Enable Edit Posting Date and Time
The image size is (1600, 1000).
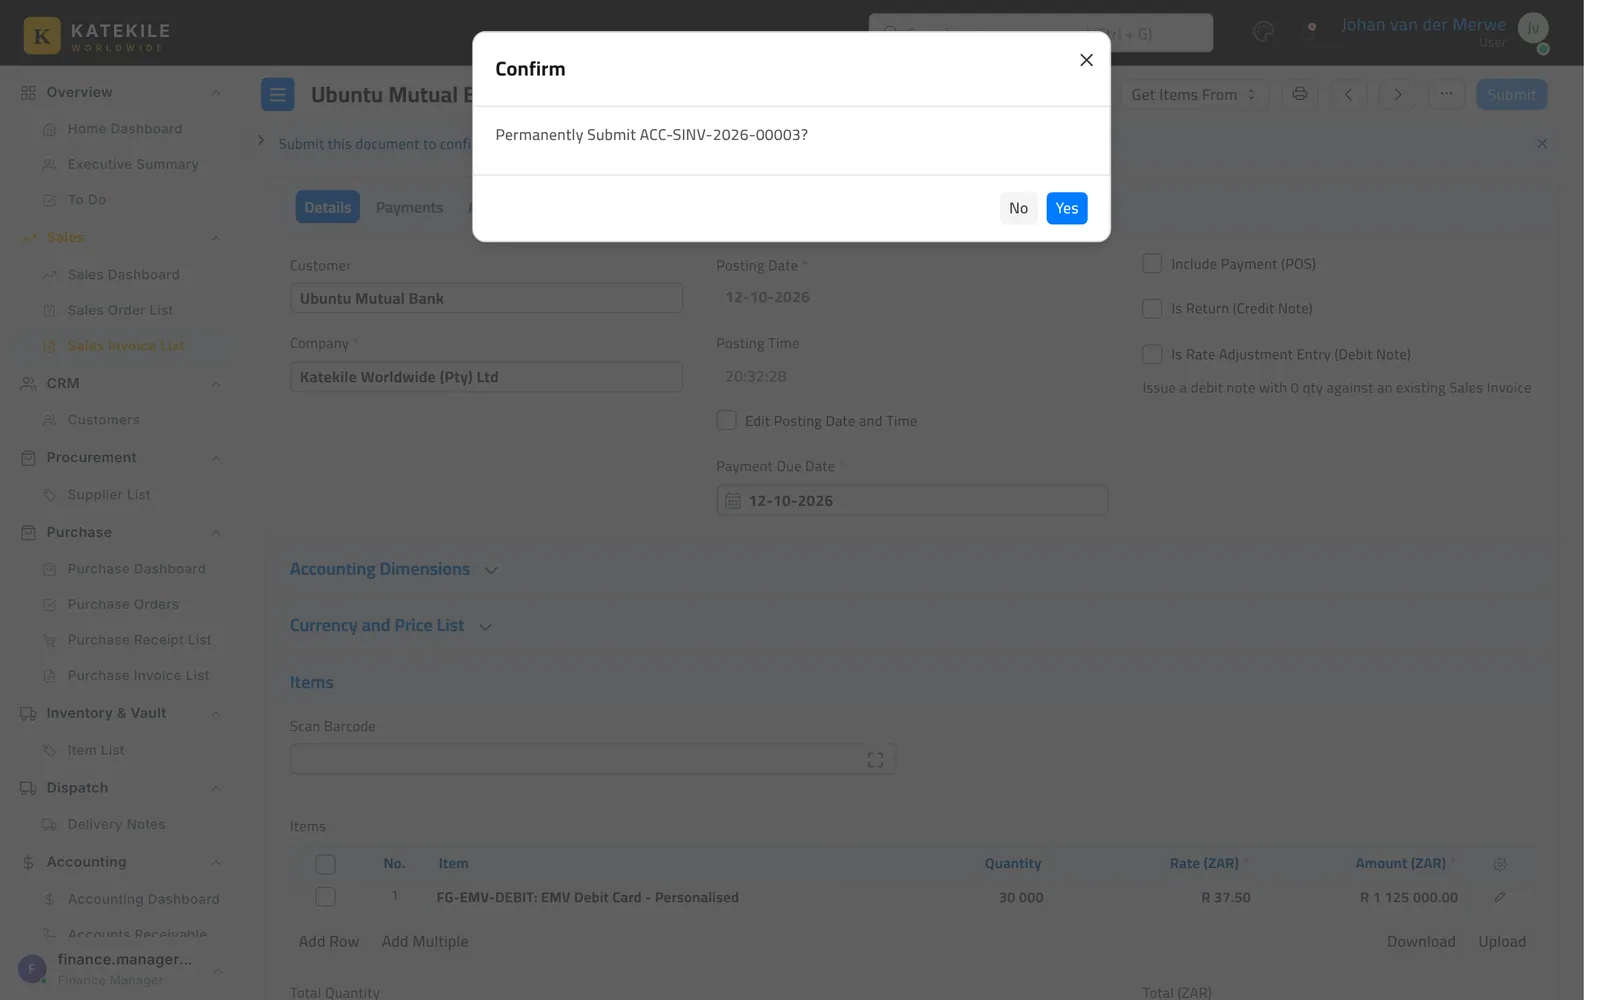coord(726,421)
